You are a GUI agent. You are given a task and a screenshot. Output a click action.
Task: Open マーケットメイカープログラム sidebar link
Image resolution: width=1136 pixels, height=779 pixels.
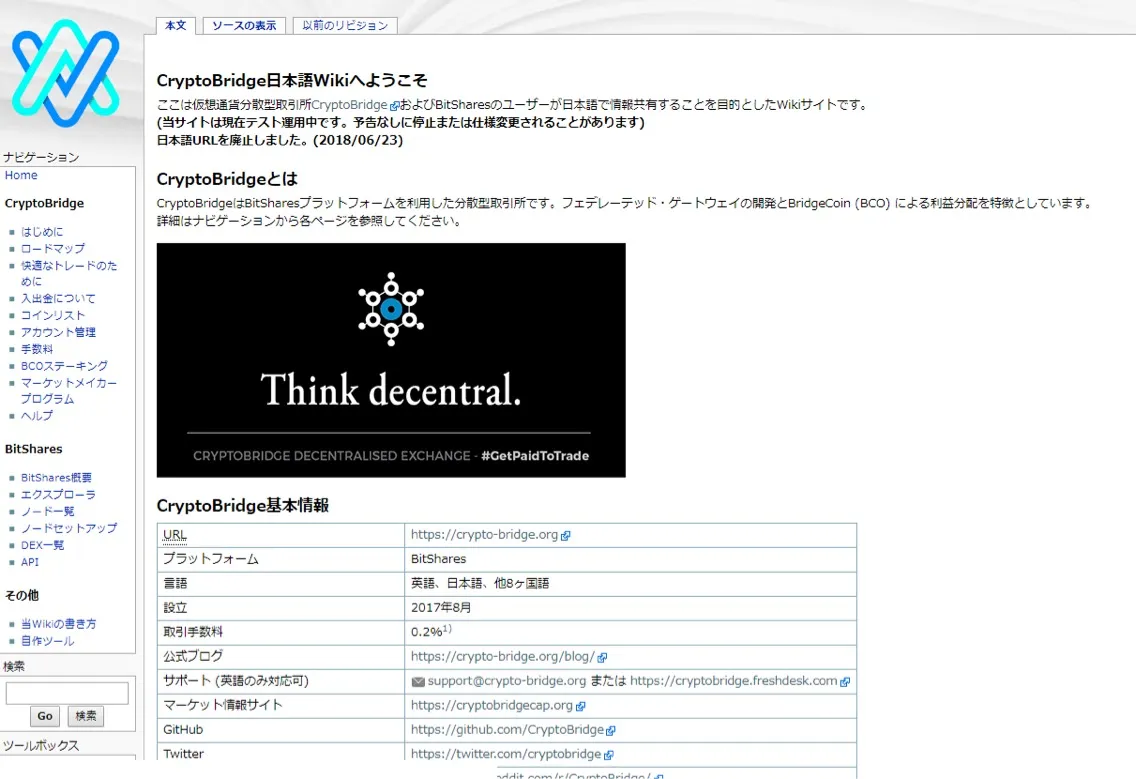[x=69, y=391]
